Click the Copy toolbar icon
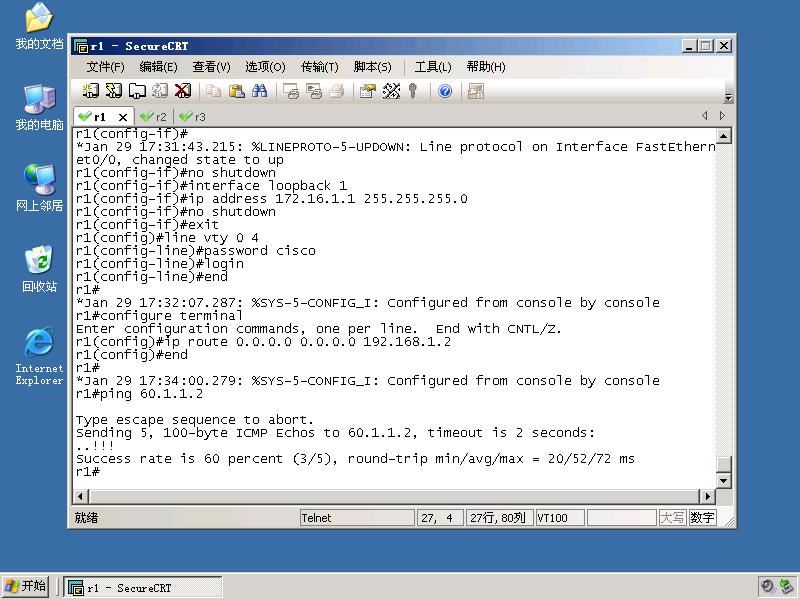800x600 pixels. click(x=213, y=91)
